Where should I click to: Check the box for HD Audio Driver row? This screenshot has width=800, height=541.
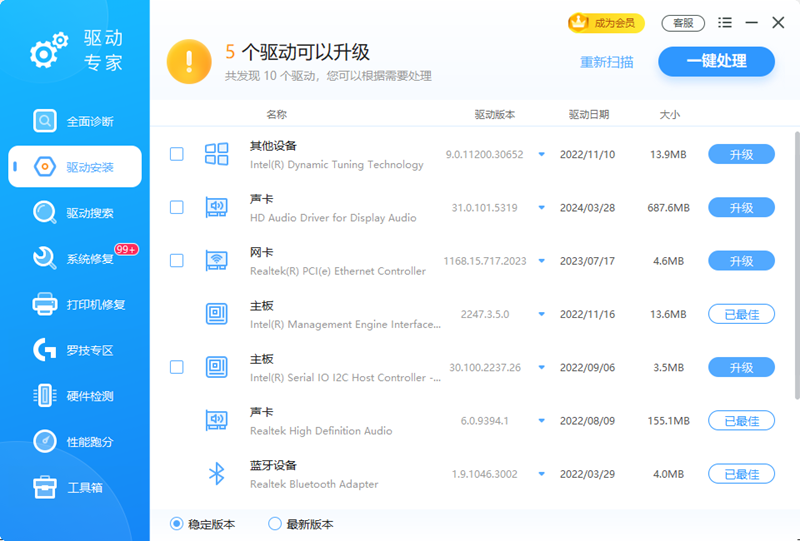tap(177, 207)
